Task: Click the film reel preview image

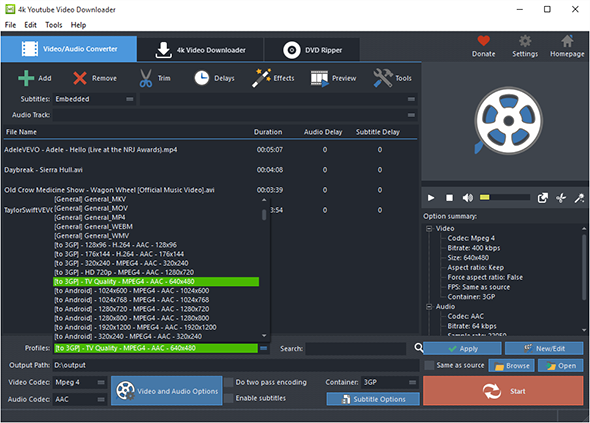Action: [508, 121]
